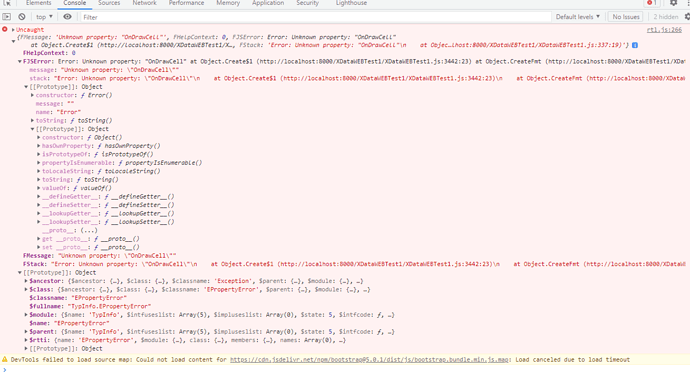Expand the 'set __proto__' entry
The height and width of the screenshot is (379, 690).
[39, 247]
